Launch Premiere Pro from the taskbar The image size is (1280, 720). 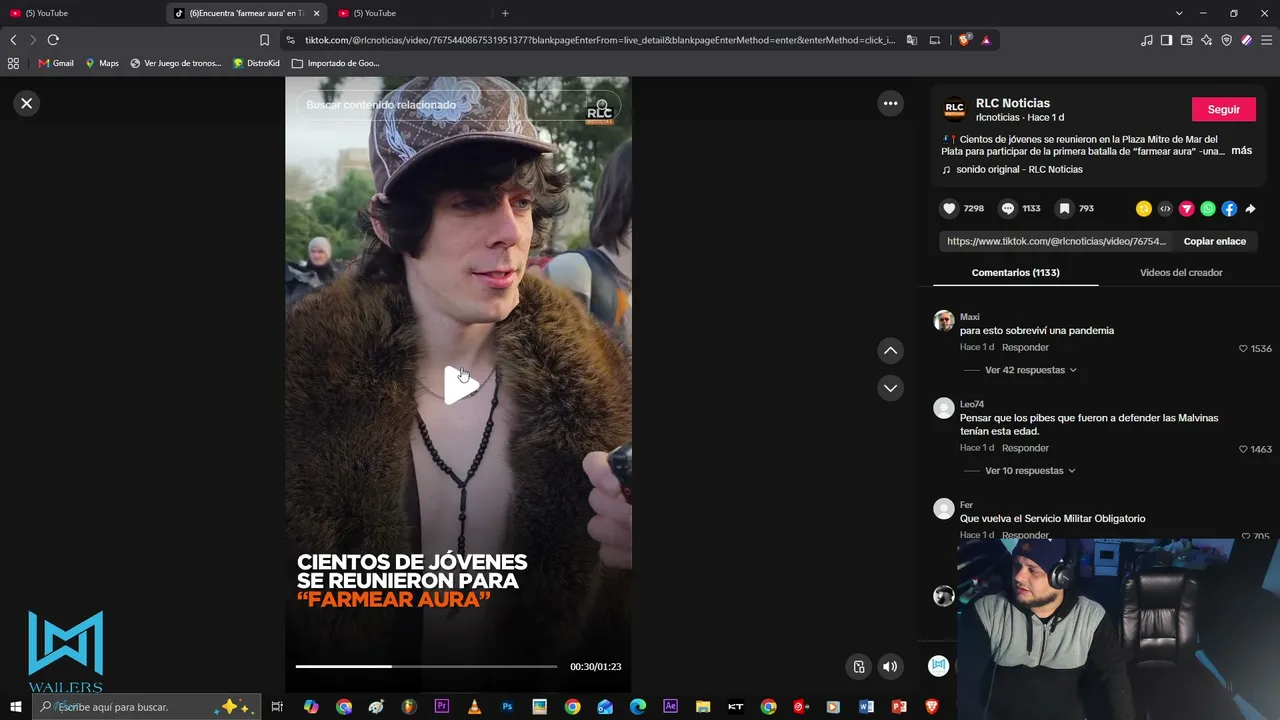point(442,707)
